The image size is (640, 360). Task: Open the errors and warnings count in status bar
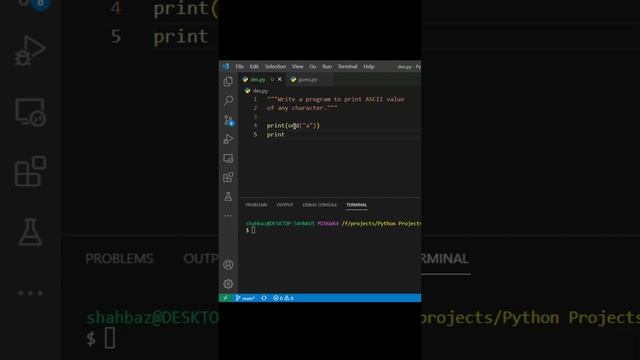click(x=283, y=298)
